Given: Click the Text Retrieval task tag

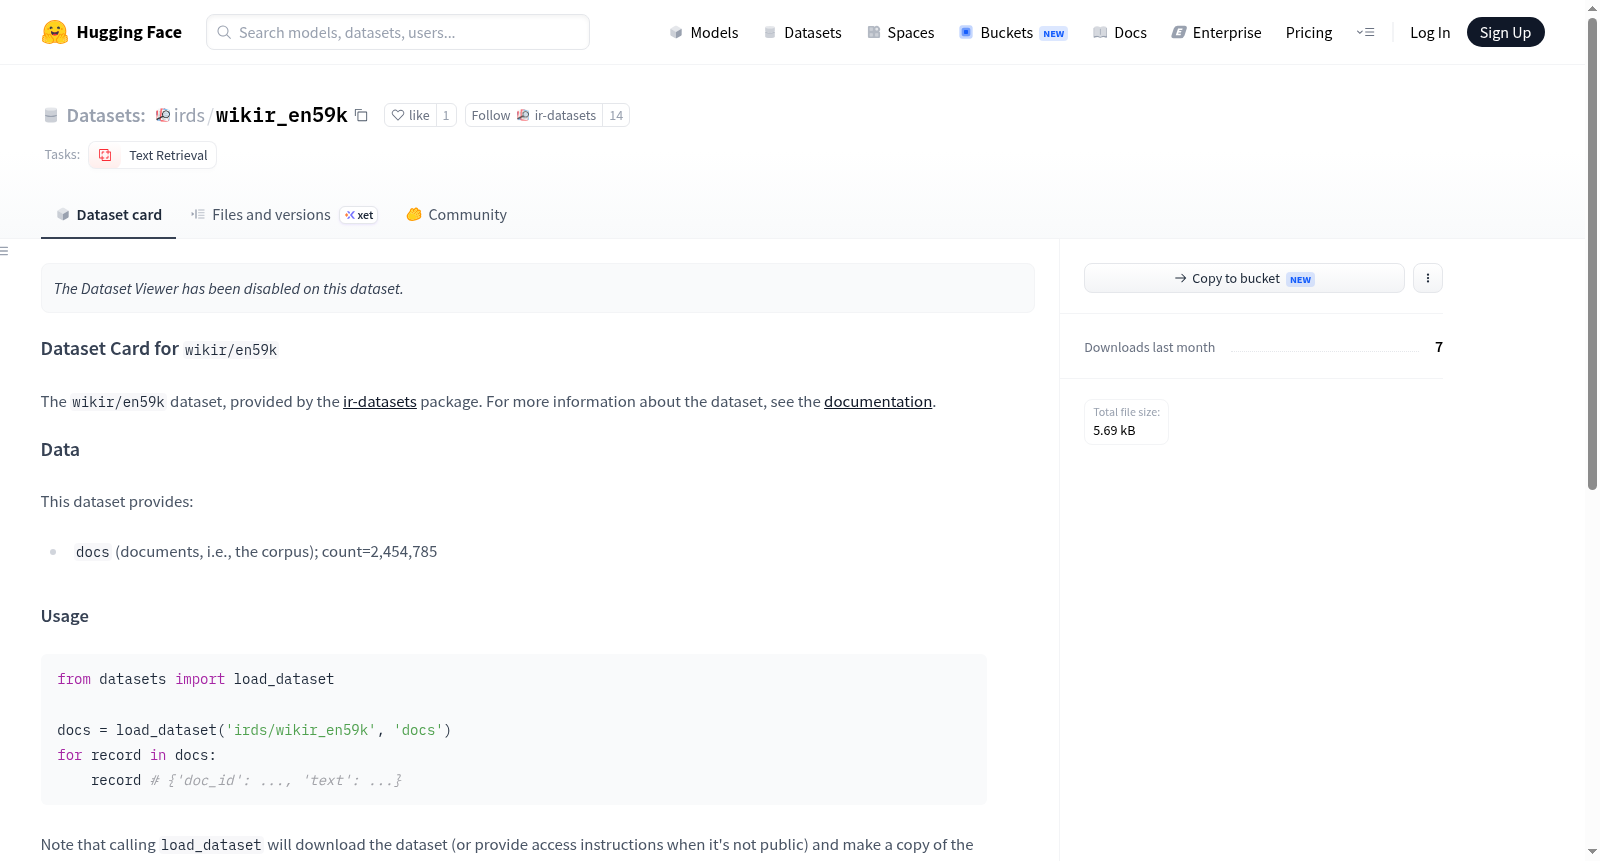Looking at the screenshot, I should tap(153, 155).
